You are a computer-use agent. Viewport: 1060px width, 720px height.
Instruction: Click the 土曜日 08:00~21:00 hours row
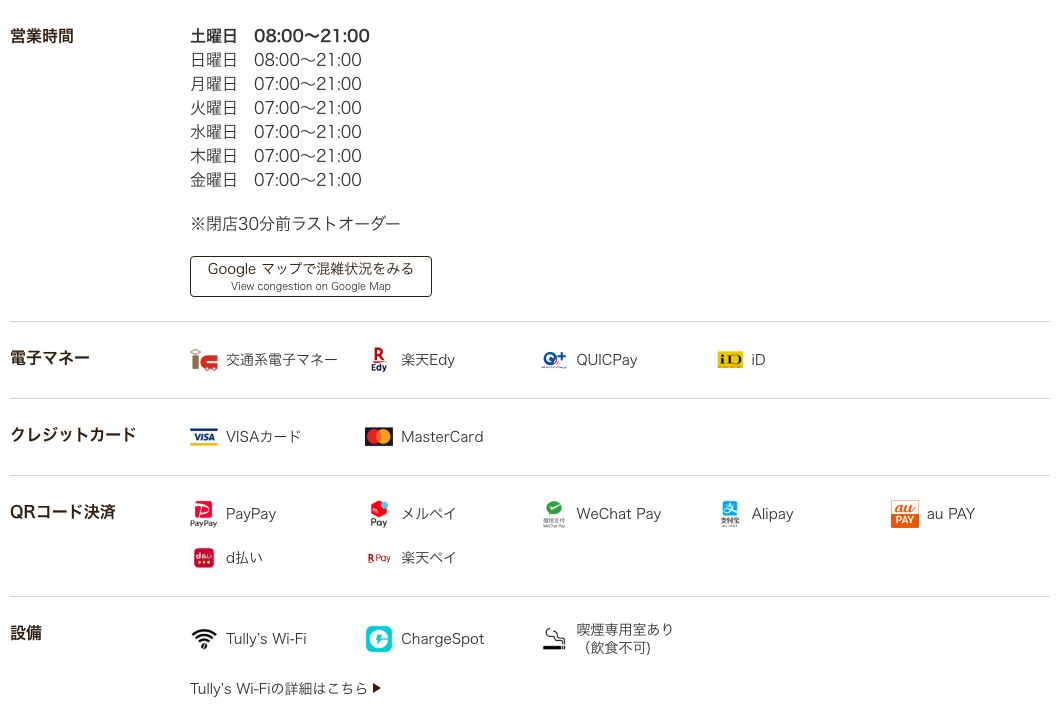280,36
